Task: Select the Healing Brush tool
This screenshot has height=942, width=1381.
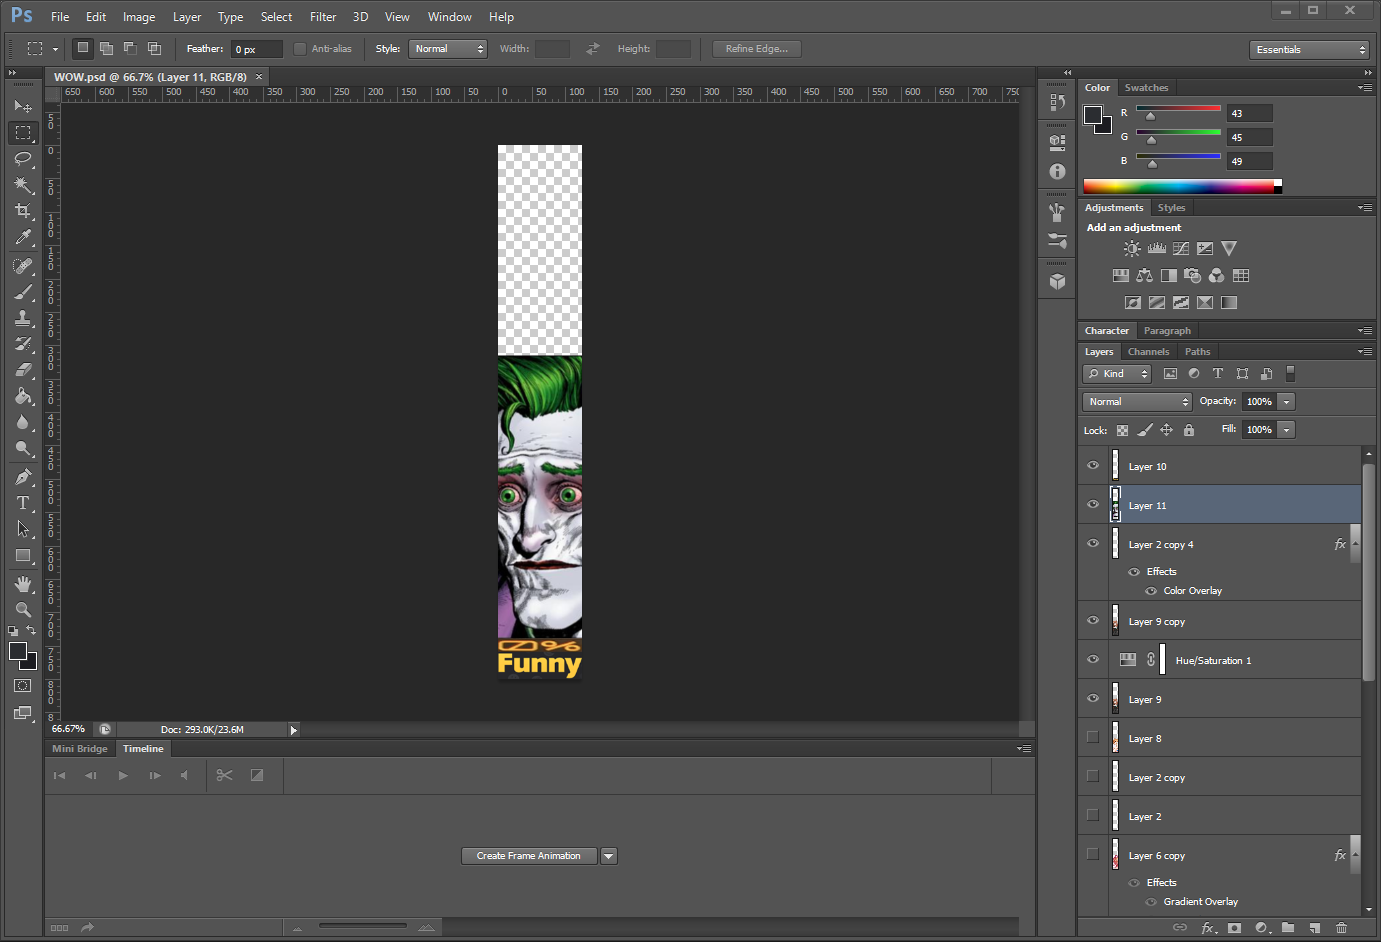Action: coord(23,266)
